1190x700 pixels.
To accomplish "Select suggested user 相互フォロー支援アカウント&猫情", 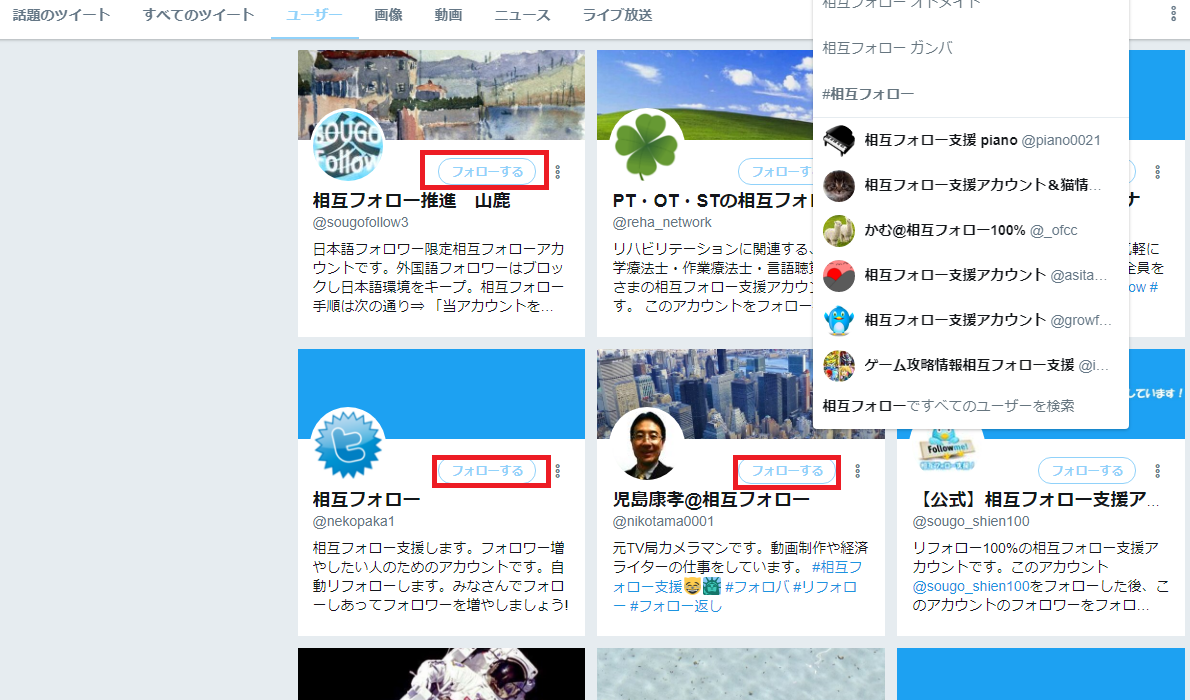I will [971, 185].
